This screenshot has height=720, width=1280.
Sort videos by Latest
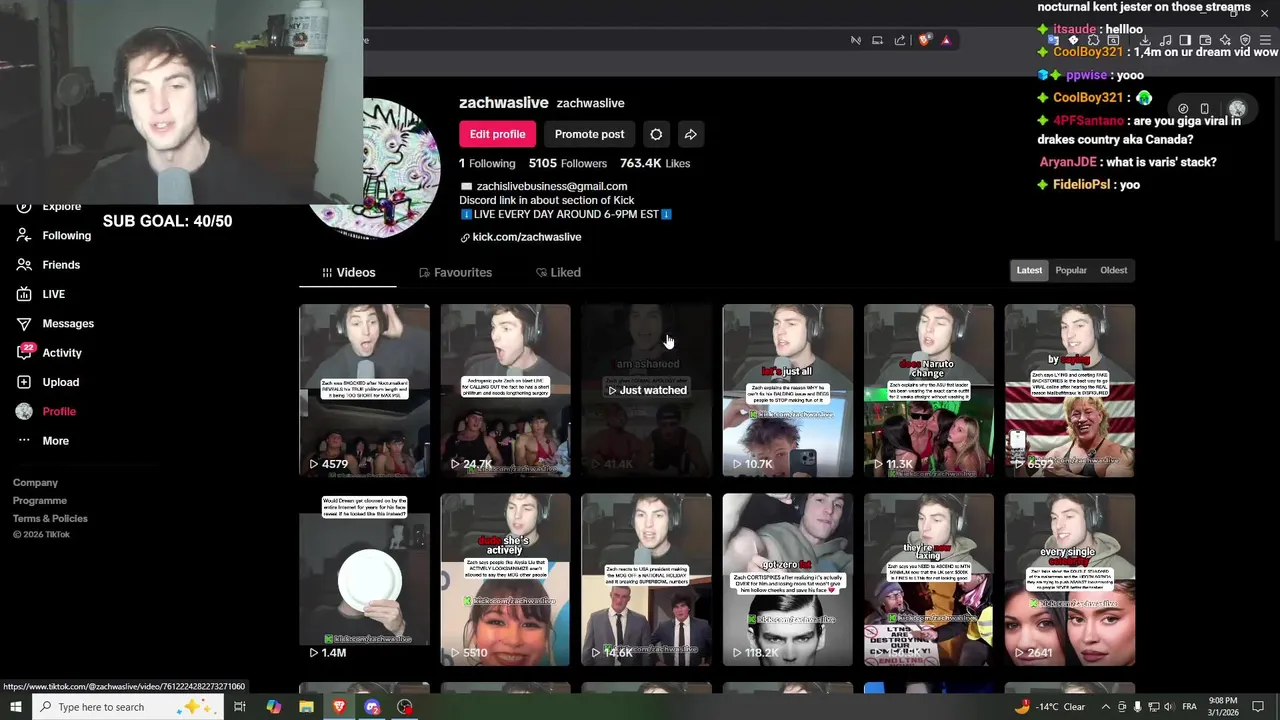pos(1029,270)
